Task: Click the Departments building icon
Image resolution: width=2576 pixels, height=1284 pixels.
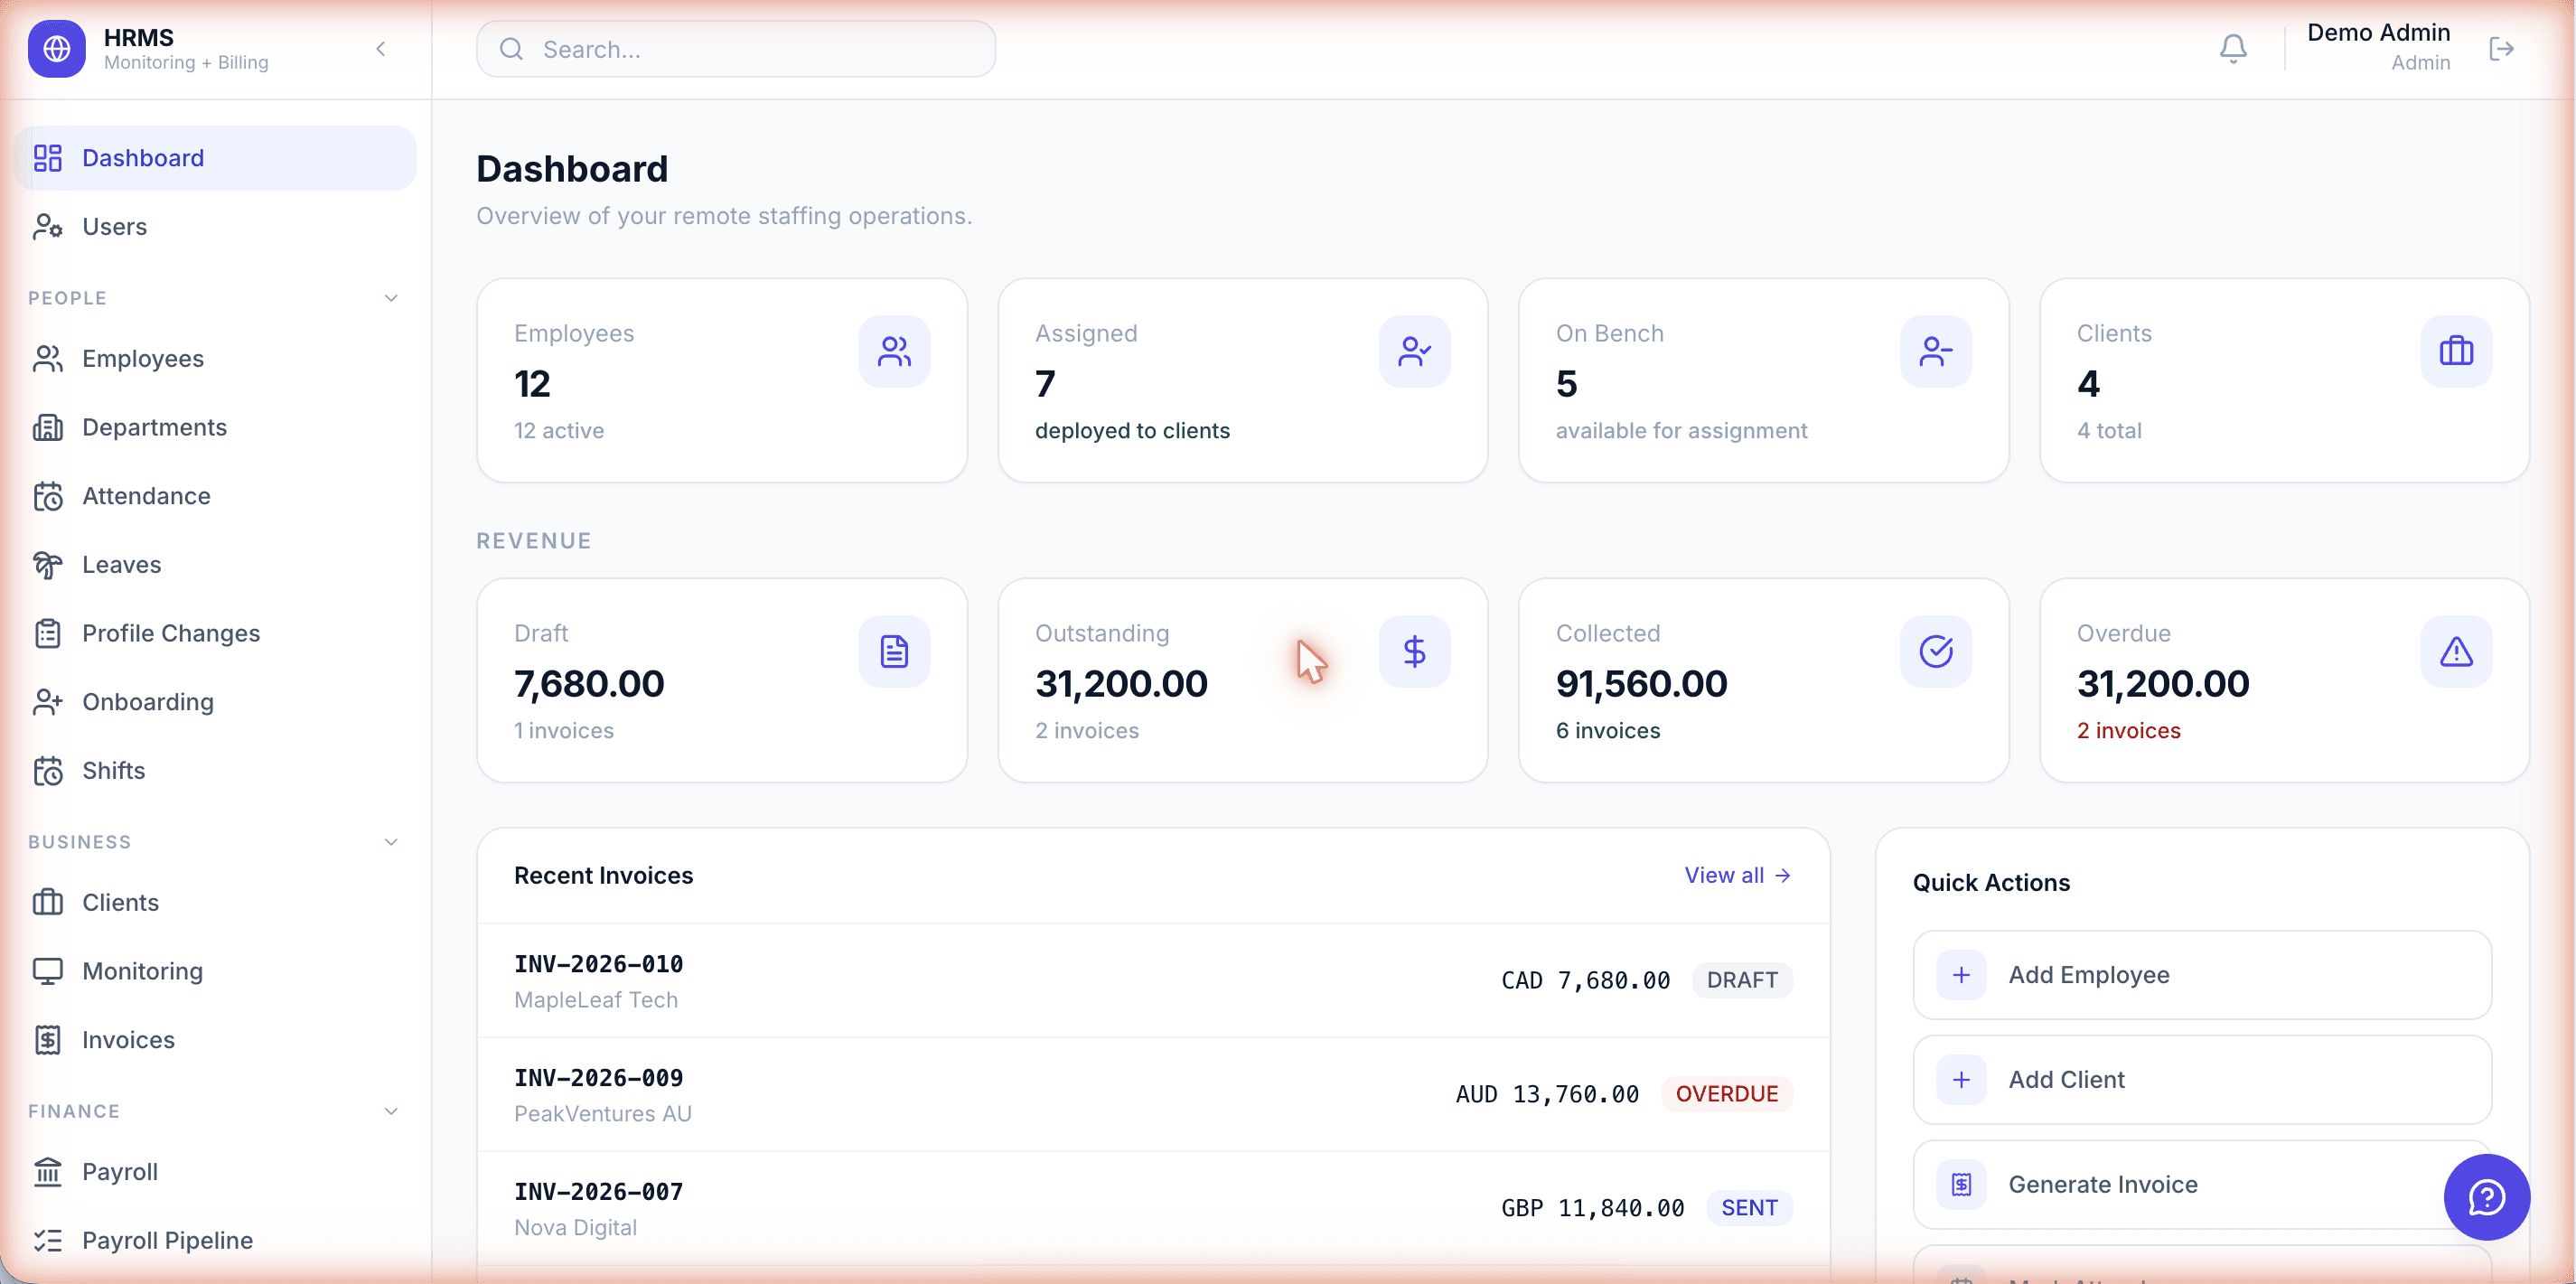Action: click(x=48, y=428)
